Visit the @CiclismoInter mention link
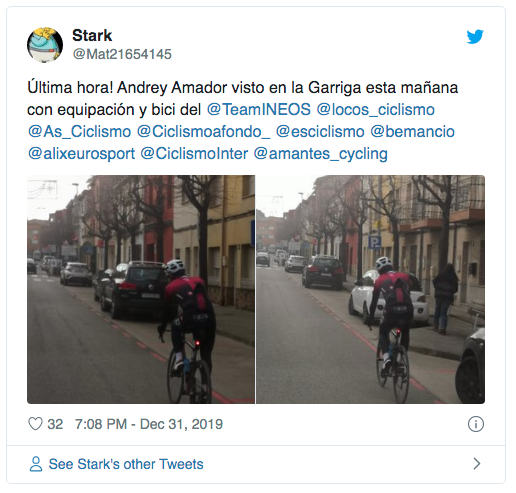The width and height of the screenshot is (516, 493). coord(194,154)
